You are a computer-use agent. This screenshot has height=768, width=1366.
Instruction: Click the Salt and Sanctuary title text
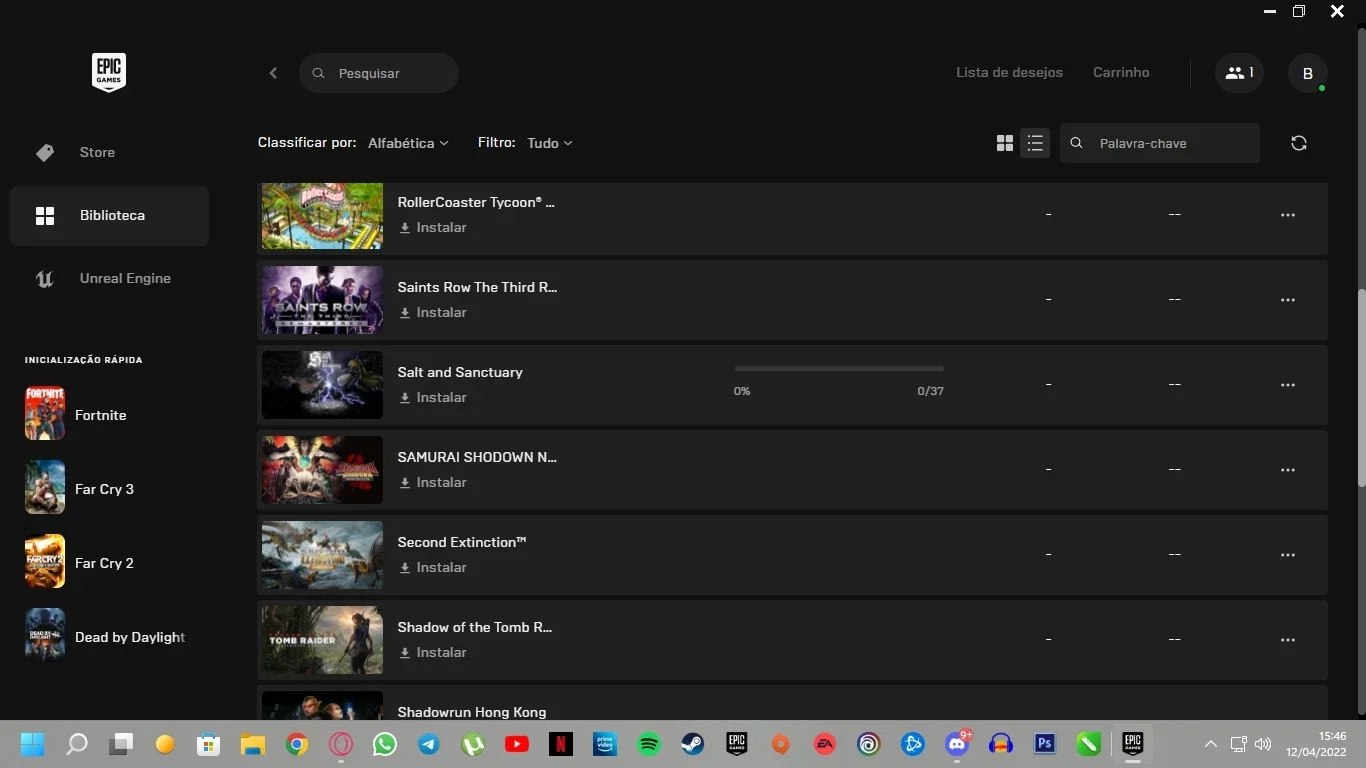pos(460,372)
